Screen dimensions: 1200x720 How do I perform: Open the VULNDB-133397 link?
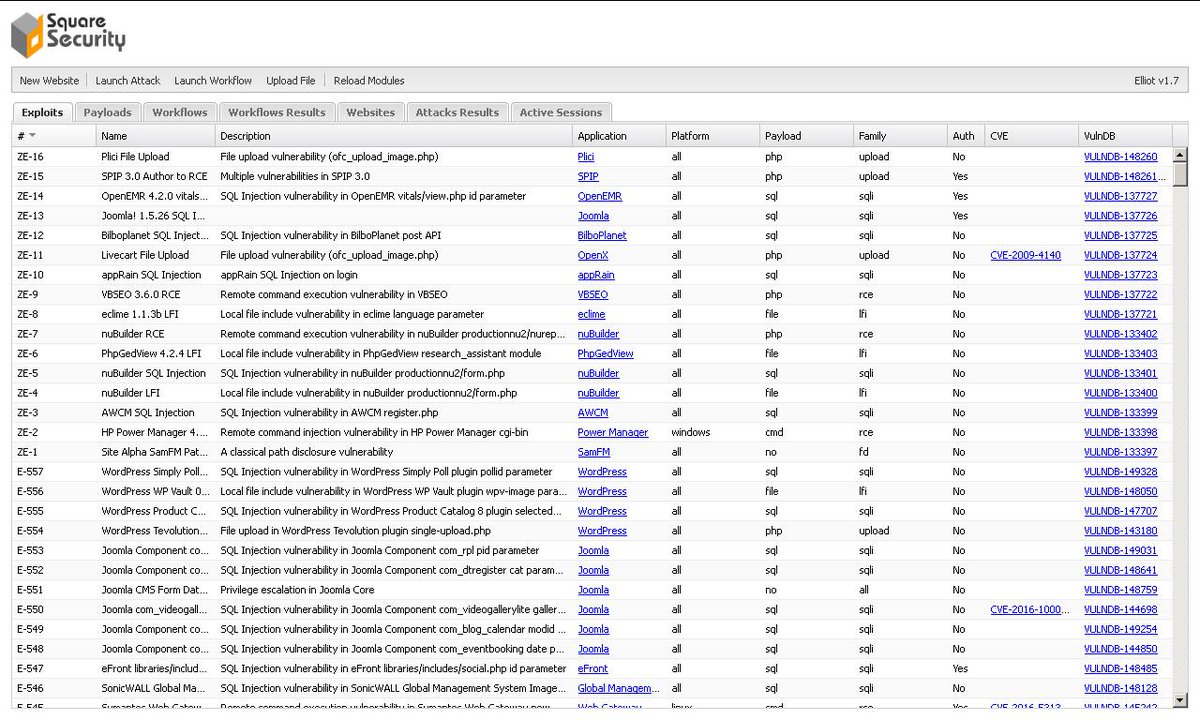click(x=1120, y=452)
